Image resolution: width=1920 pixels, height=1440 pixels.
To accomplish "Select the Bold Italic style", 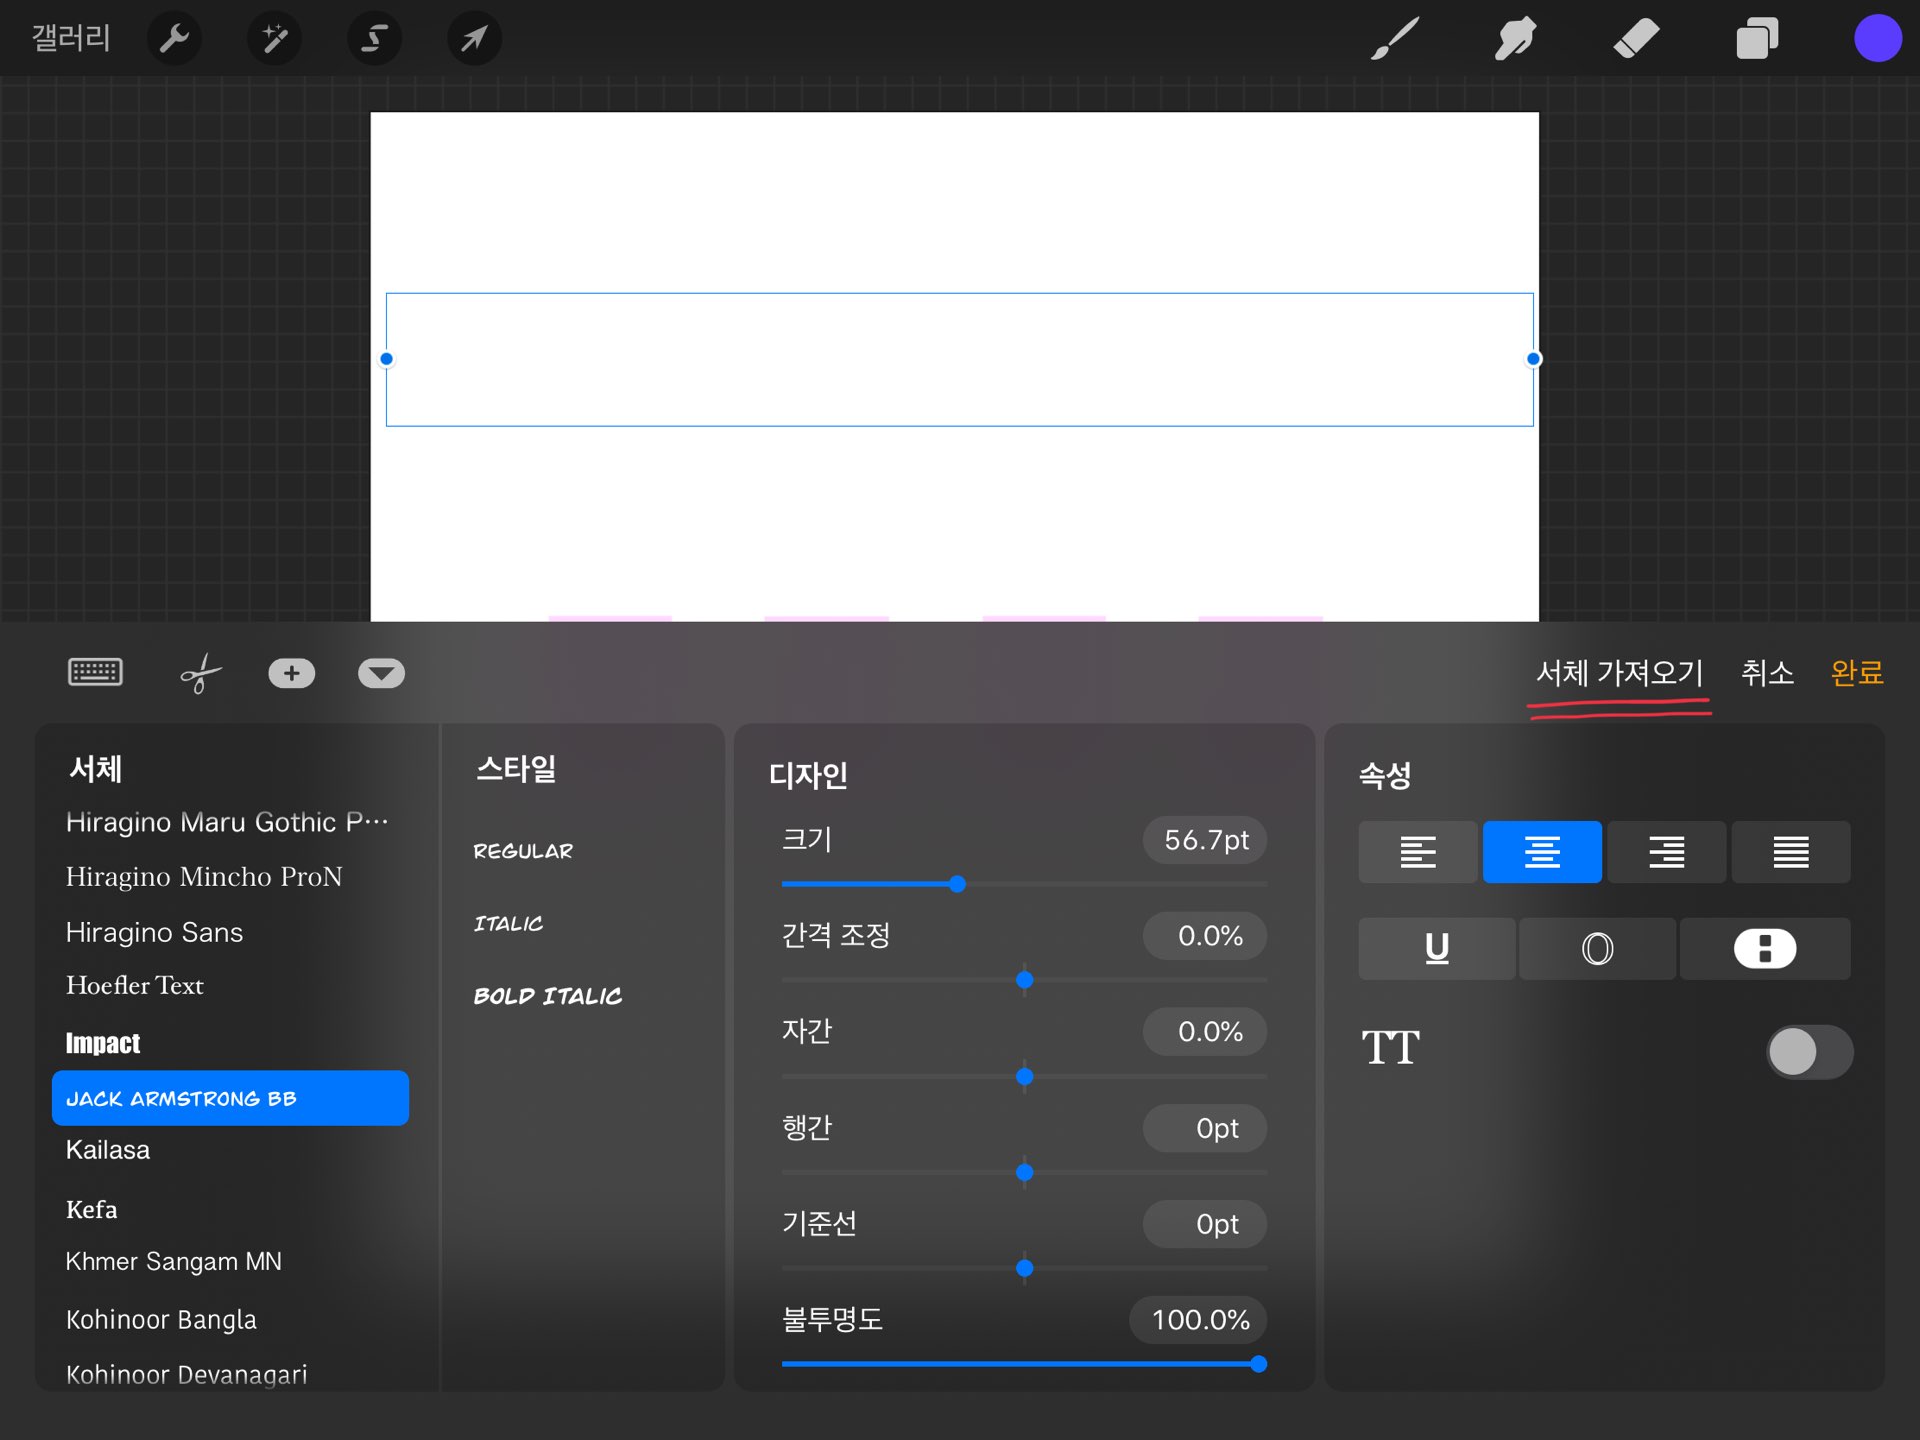I will coord(548,996).
